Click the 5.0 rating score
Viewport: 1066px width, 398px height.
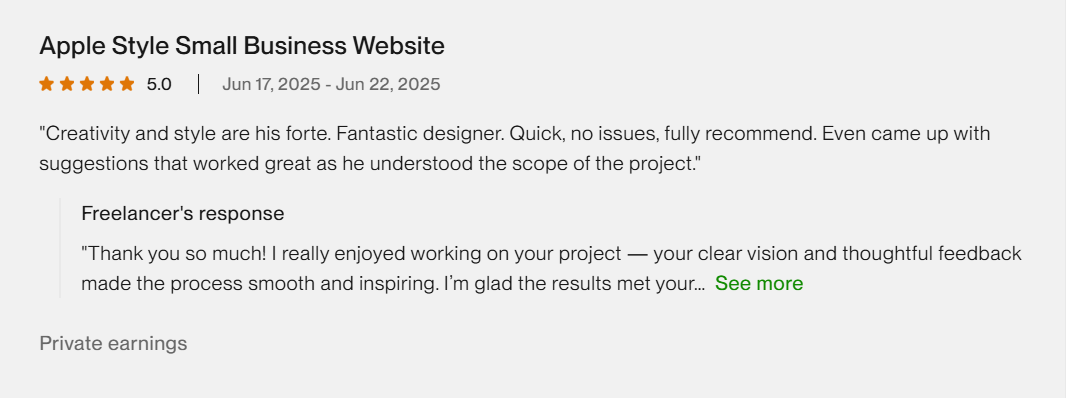click(159, 84)
